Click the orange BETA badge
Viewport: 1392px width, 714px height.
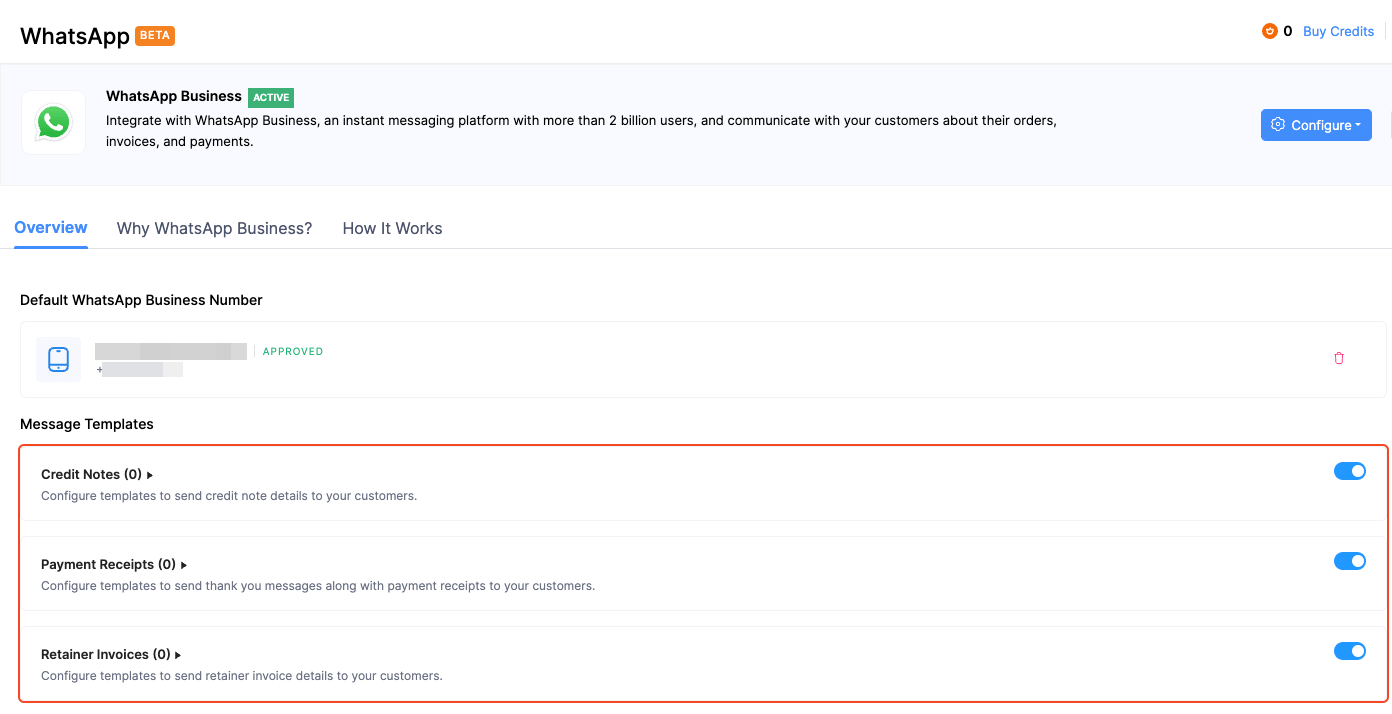(x=155, y=36)
